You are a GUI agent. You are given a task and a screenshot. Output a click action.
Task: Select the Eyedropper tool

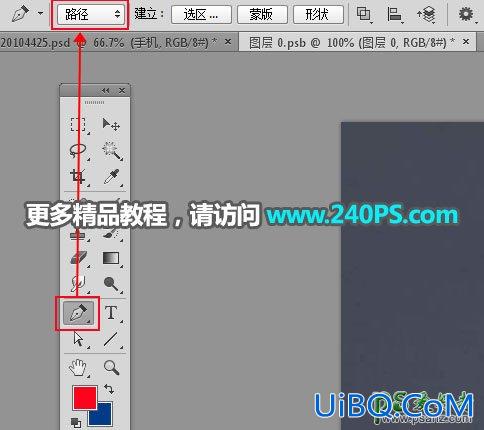coord(111,177)
